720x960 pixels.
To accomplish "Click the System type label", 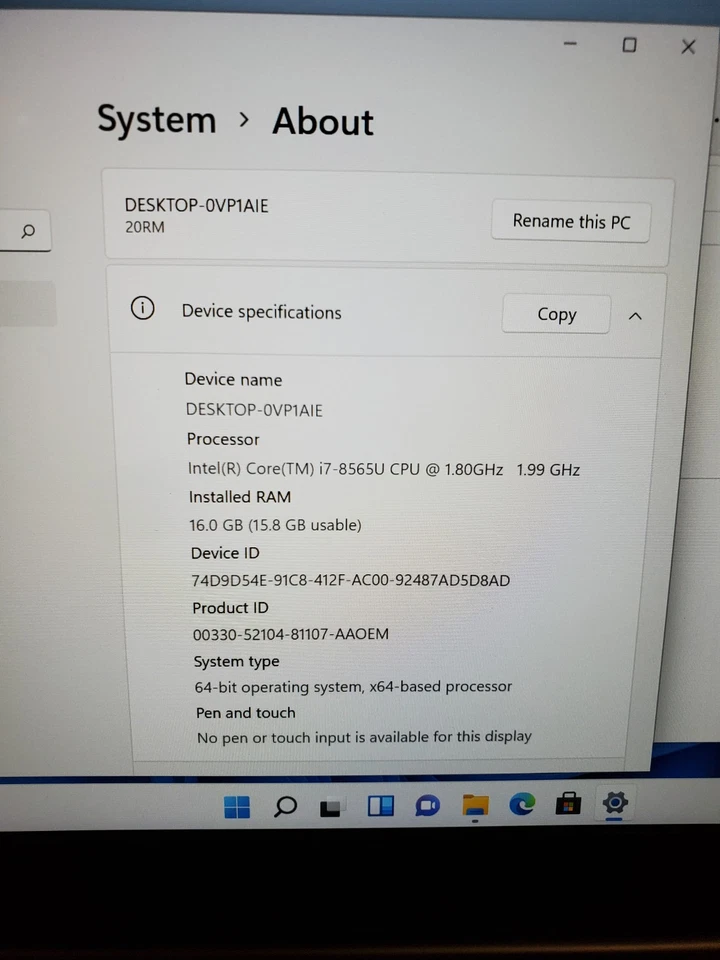I will coord(236,661).
